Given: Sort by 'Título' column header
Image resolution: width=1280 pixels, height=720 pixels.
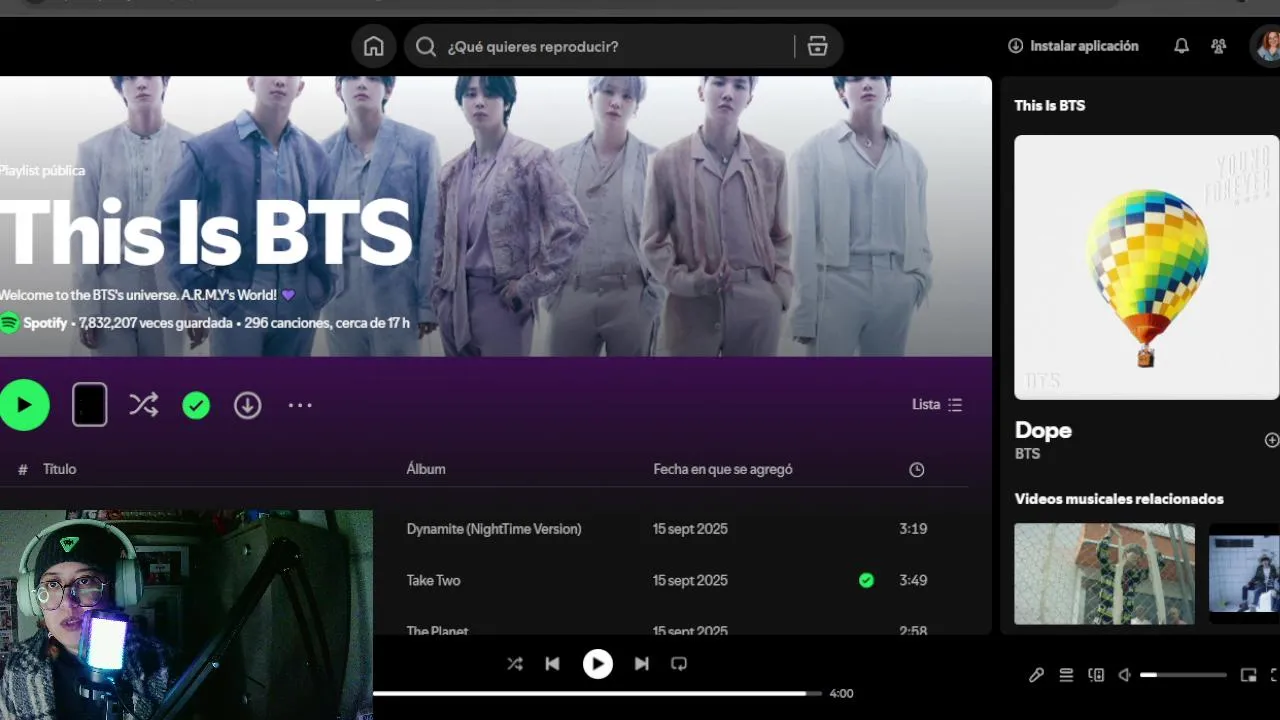Looking at the screenshot, I should [x=59, y=469].
